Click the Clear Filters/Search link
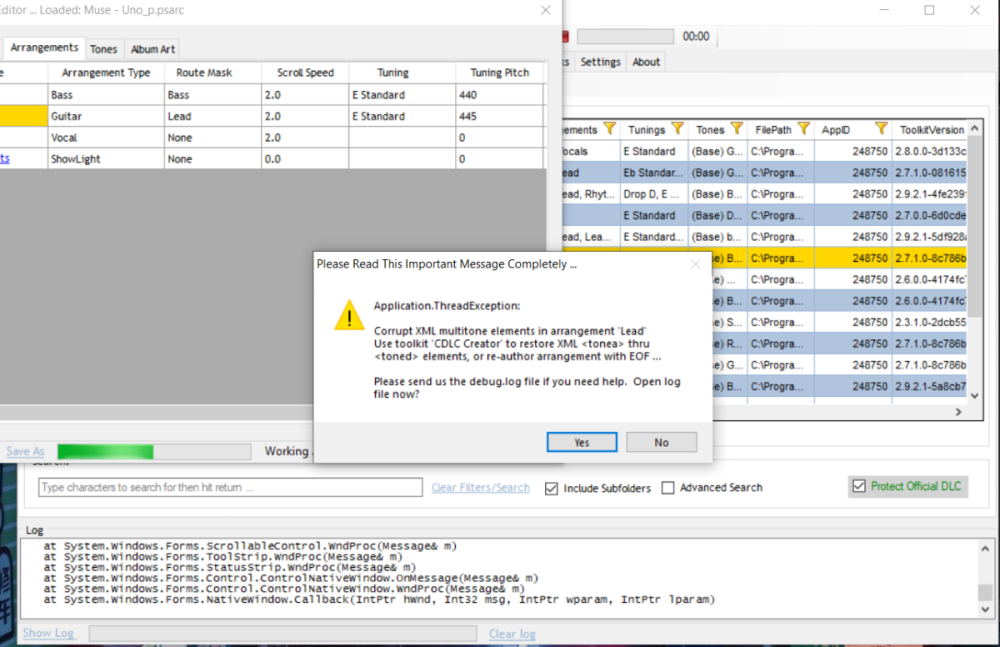 480,488
